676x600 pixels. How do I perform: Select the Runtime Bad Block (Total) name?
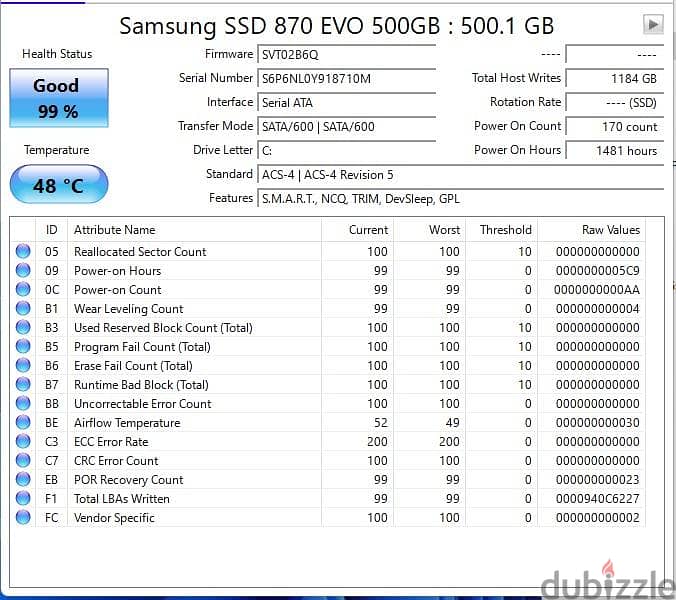(x=141, y=384)
